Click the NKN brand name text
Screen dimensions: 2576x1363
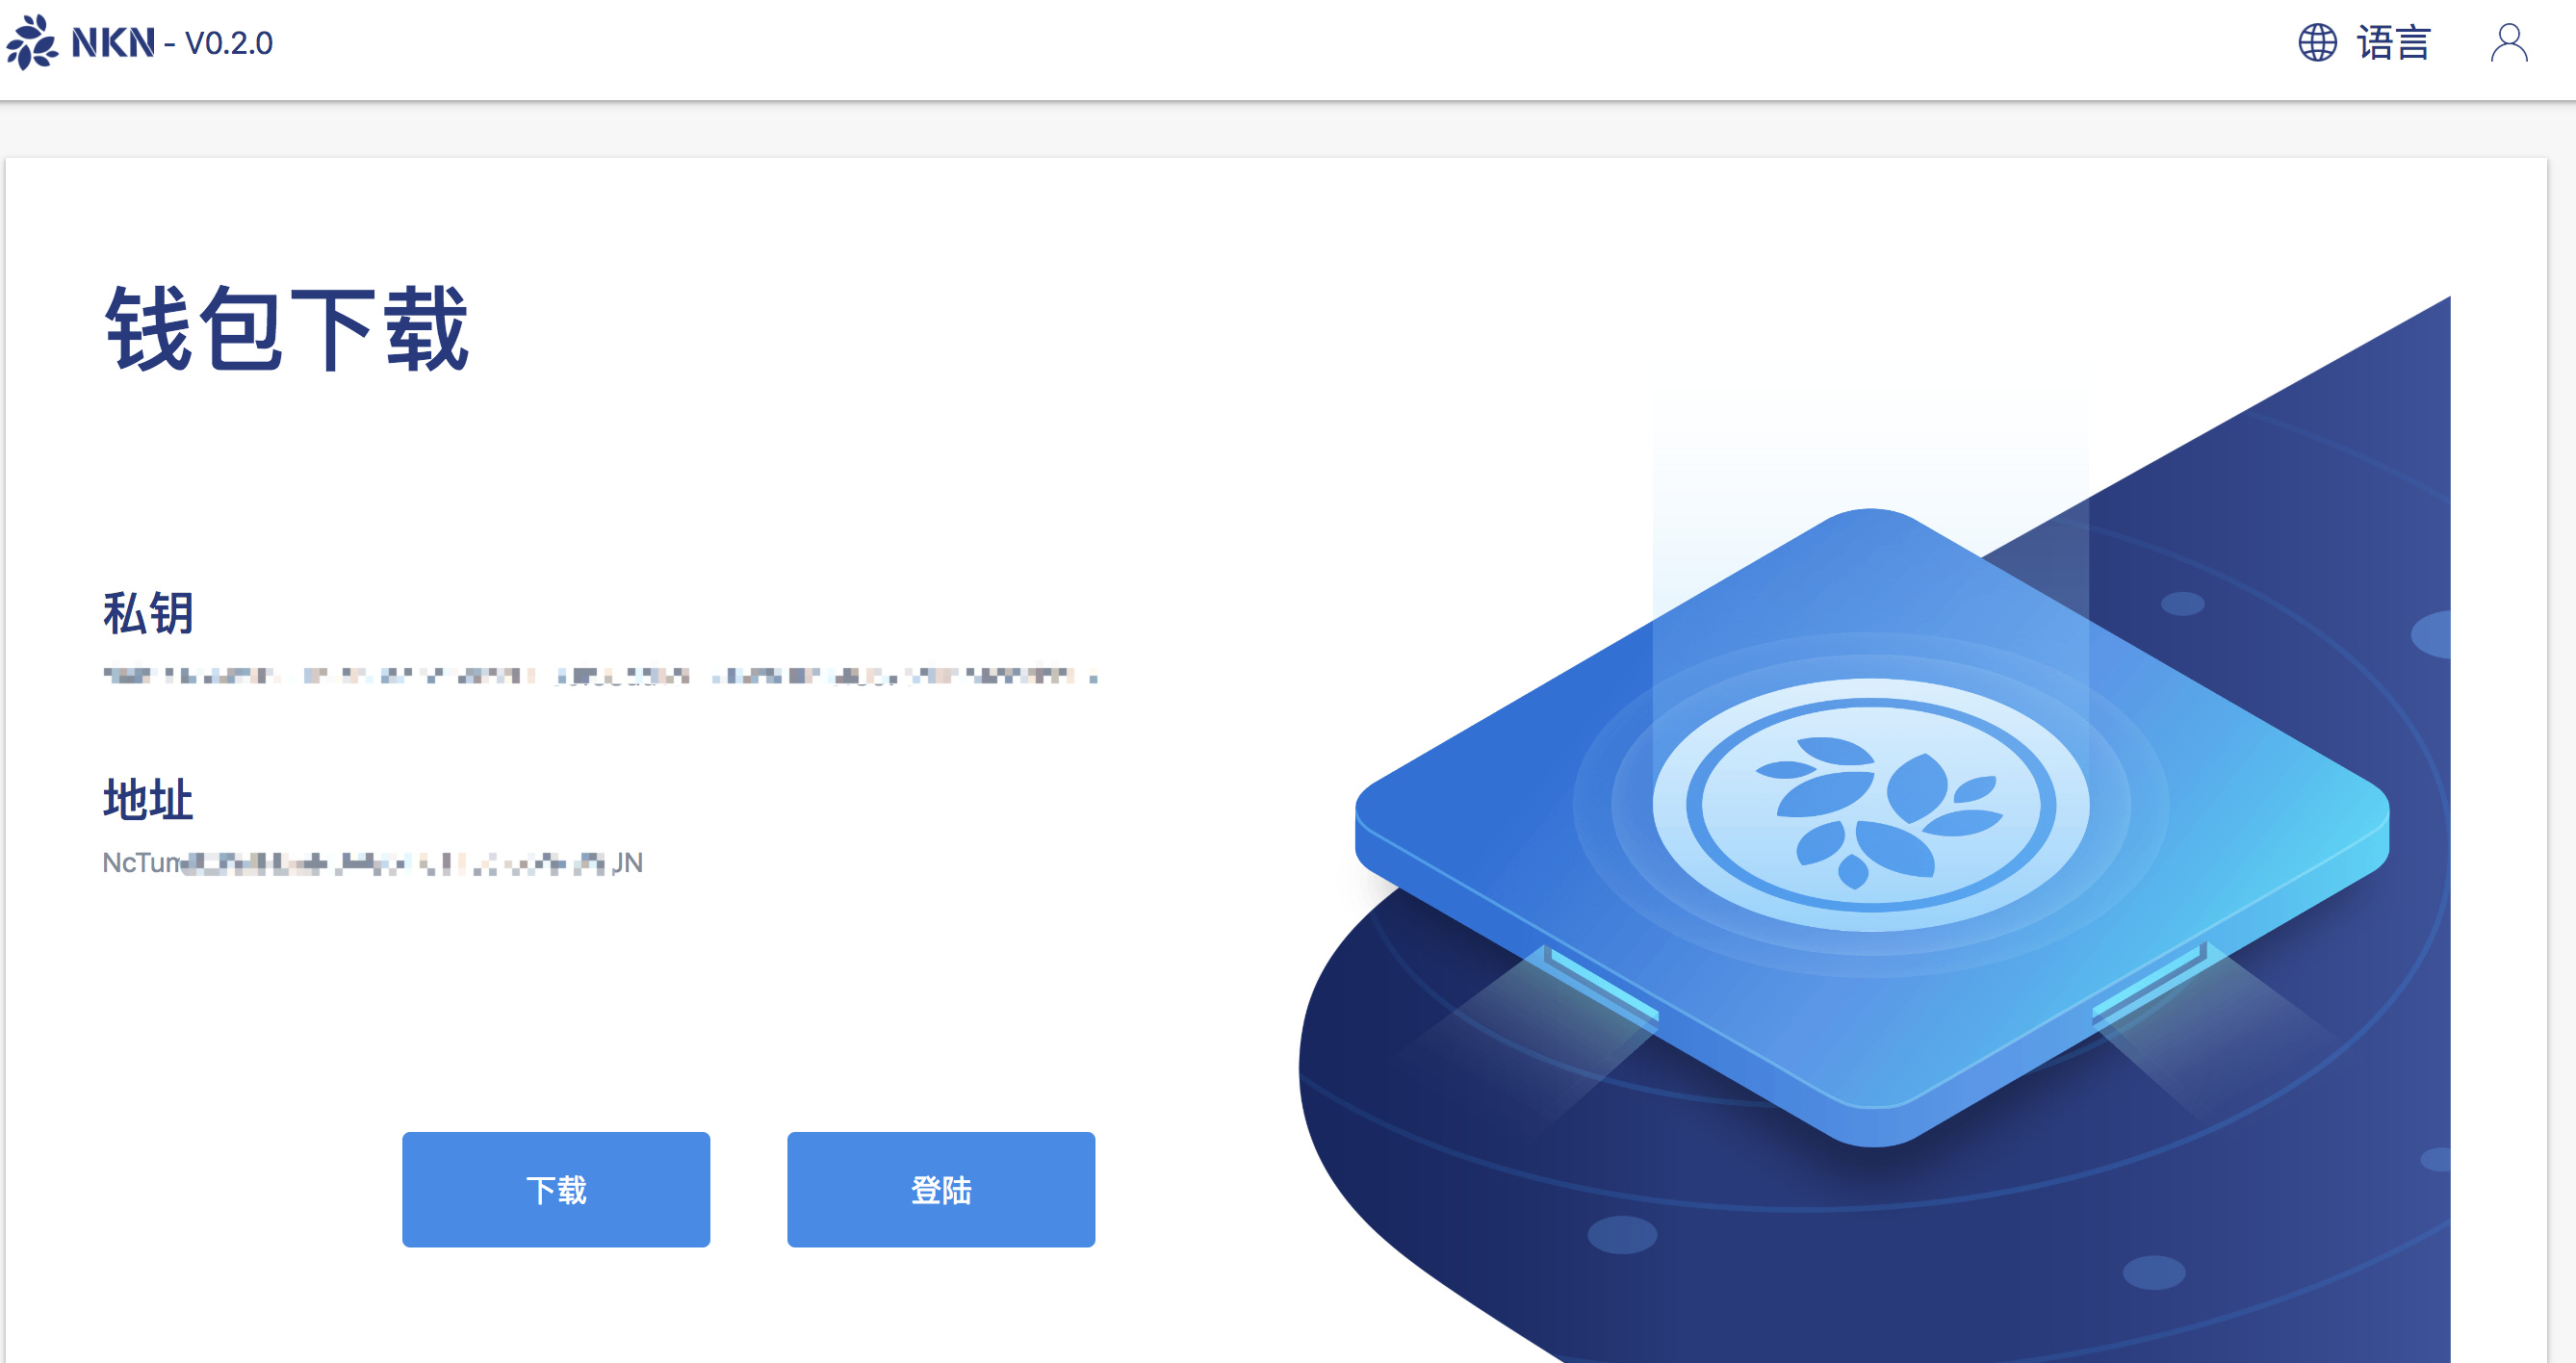click(x=113, y=43)
